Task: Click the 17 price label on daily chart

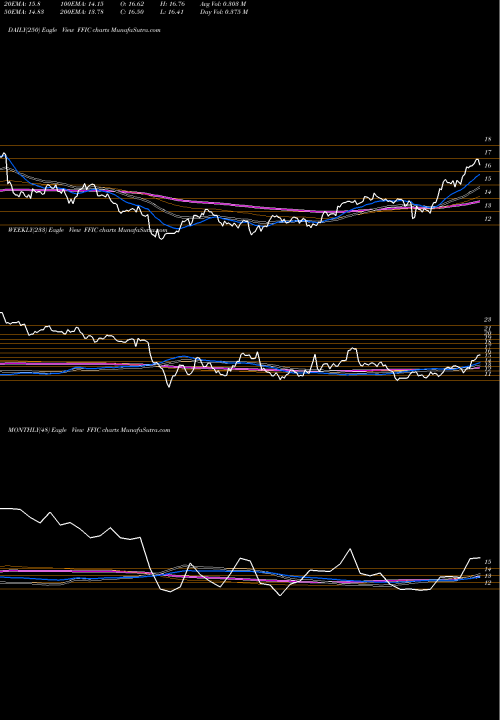Action: (488, 152)
